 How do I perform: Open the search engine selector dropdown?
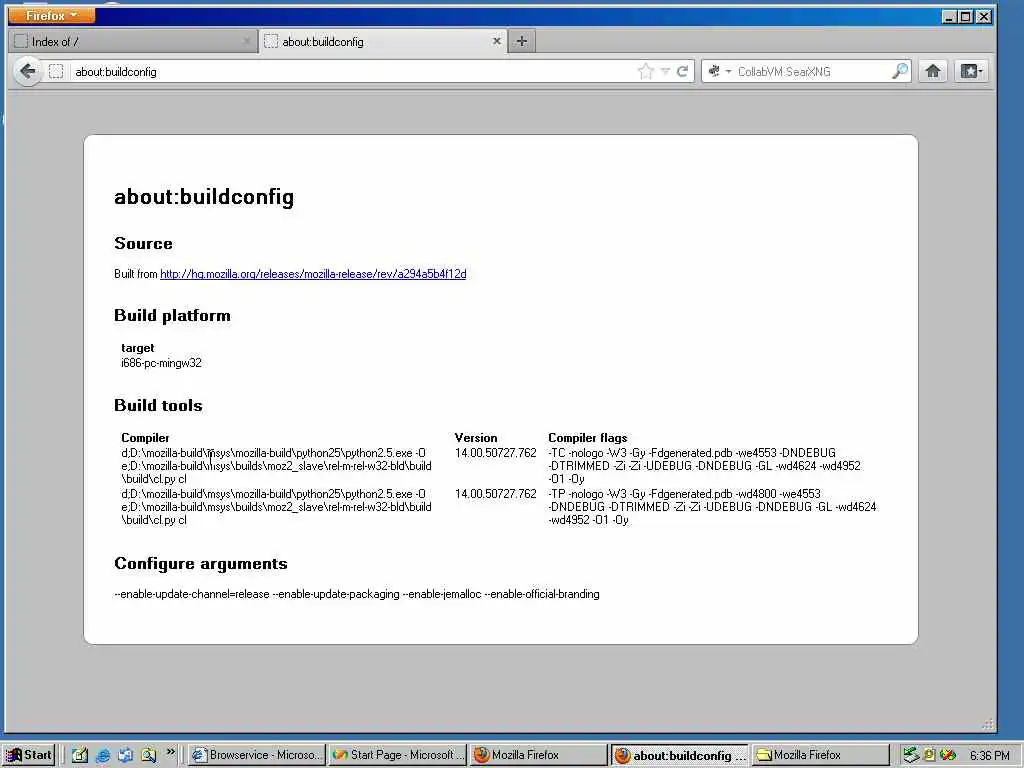[719, 71]
